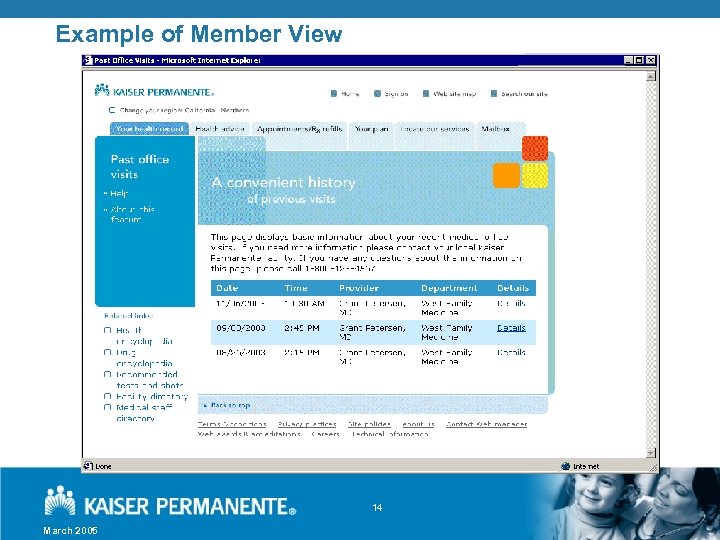
Task: Click the Provider column header
Action: point(359,288)
